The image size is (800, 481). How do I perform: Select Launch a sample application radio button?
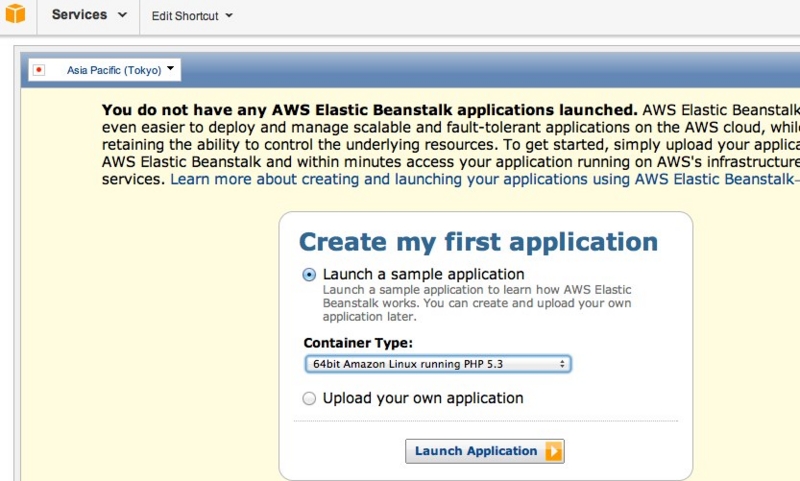tap(309, 274)
